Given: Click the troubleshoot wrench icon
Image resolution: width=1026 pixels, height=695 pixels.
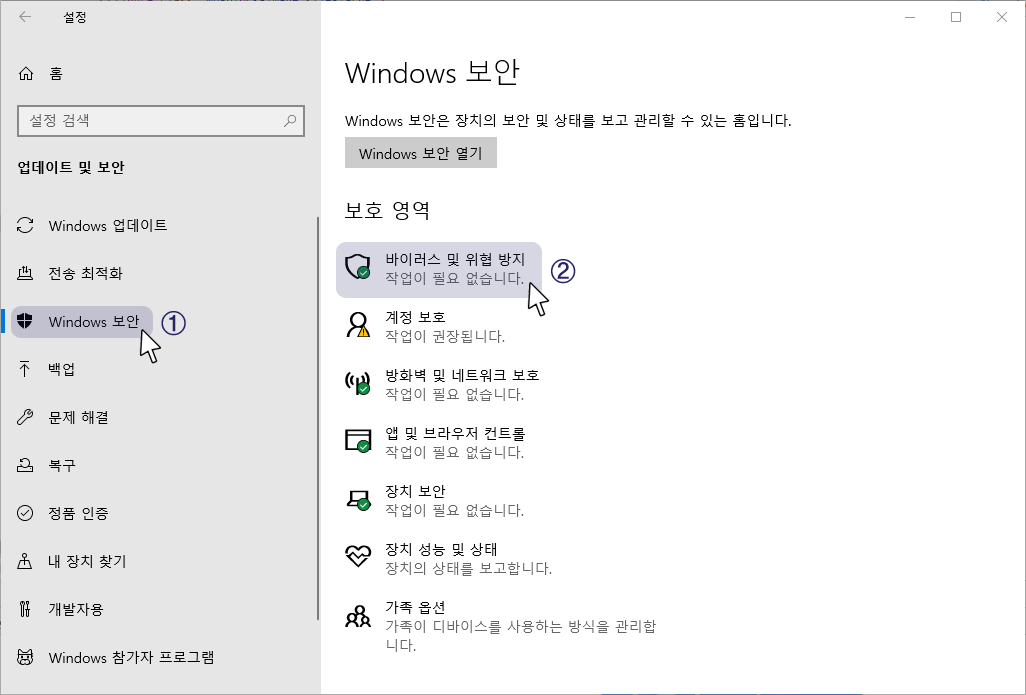Looking at the screenshot, I should coord(25,417).
